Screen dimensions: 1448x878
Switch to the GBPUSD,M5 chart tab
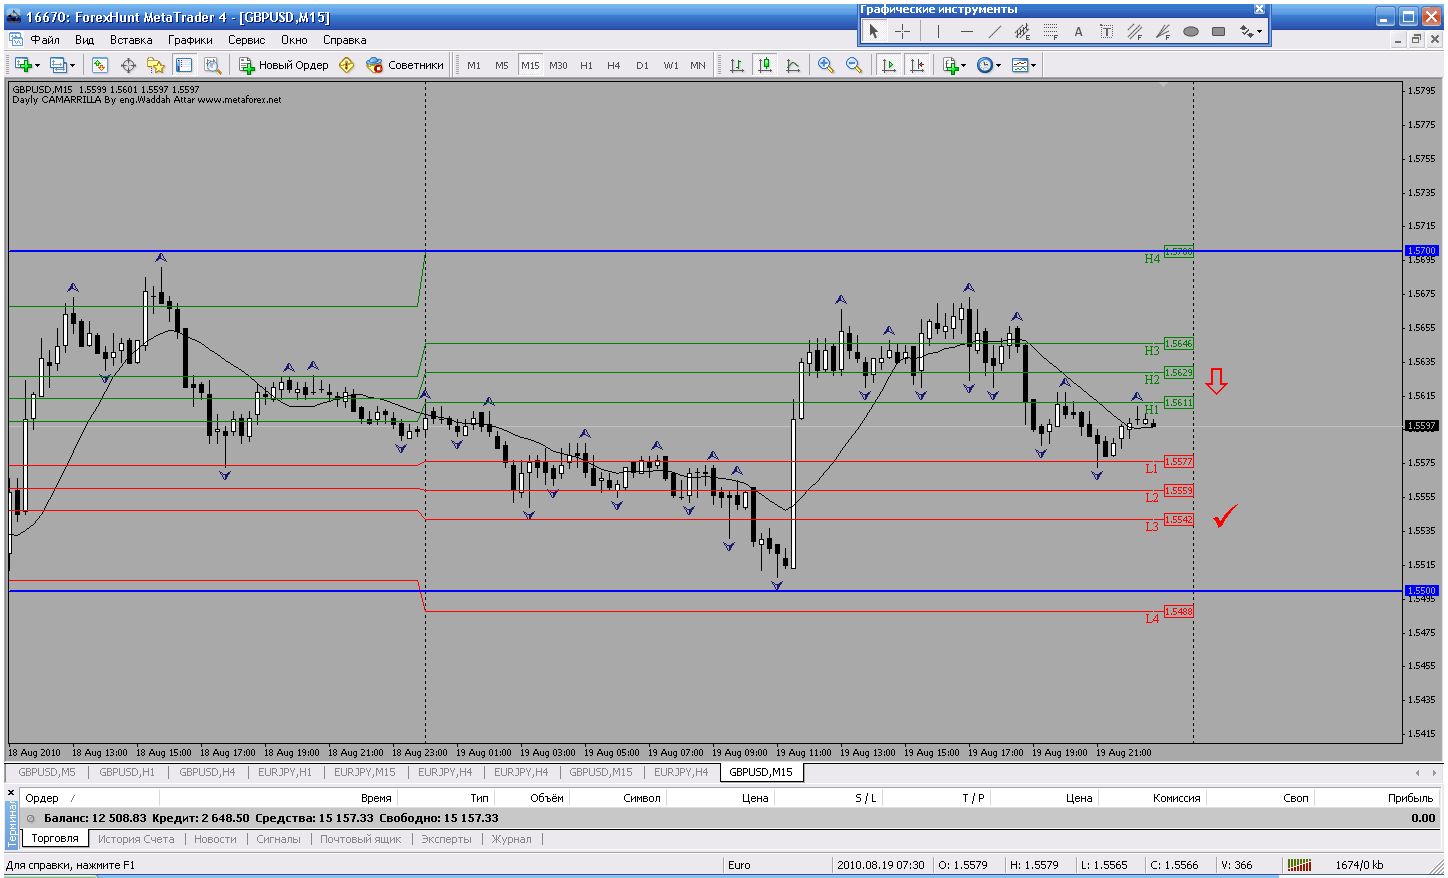pos(47,772)
